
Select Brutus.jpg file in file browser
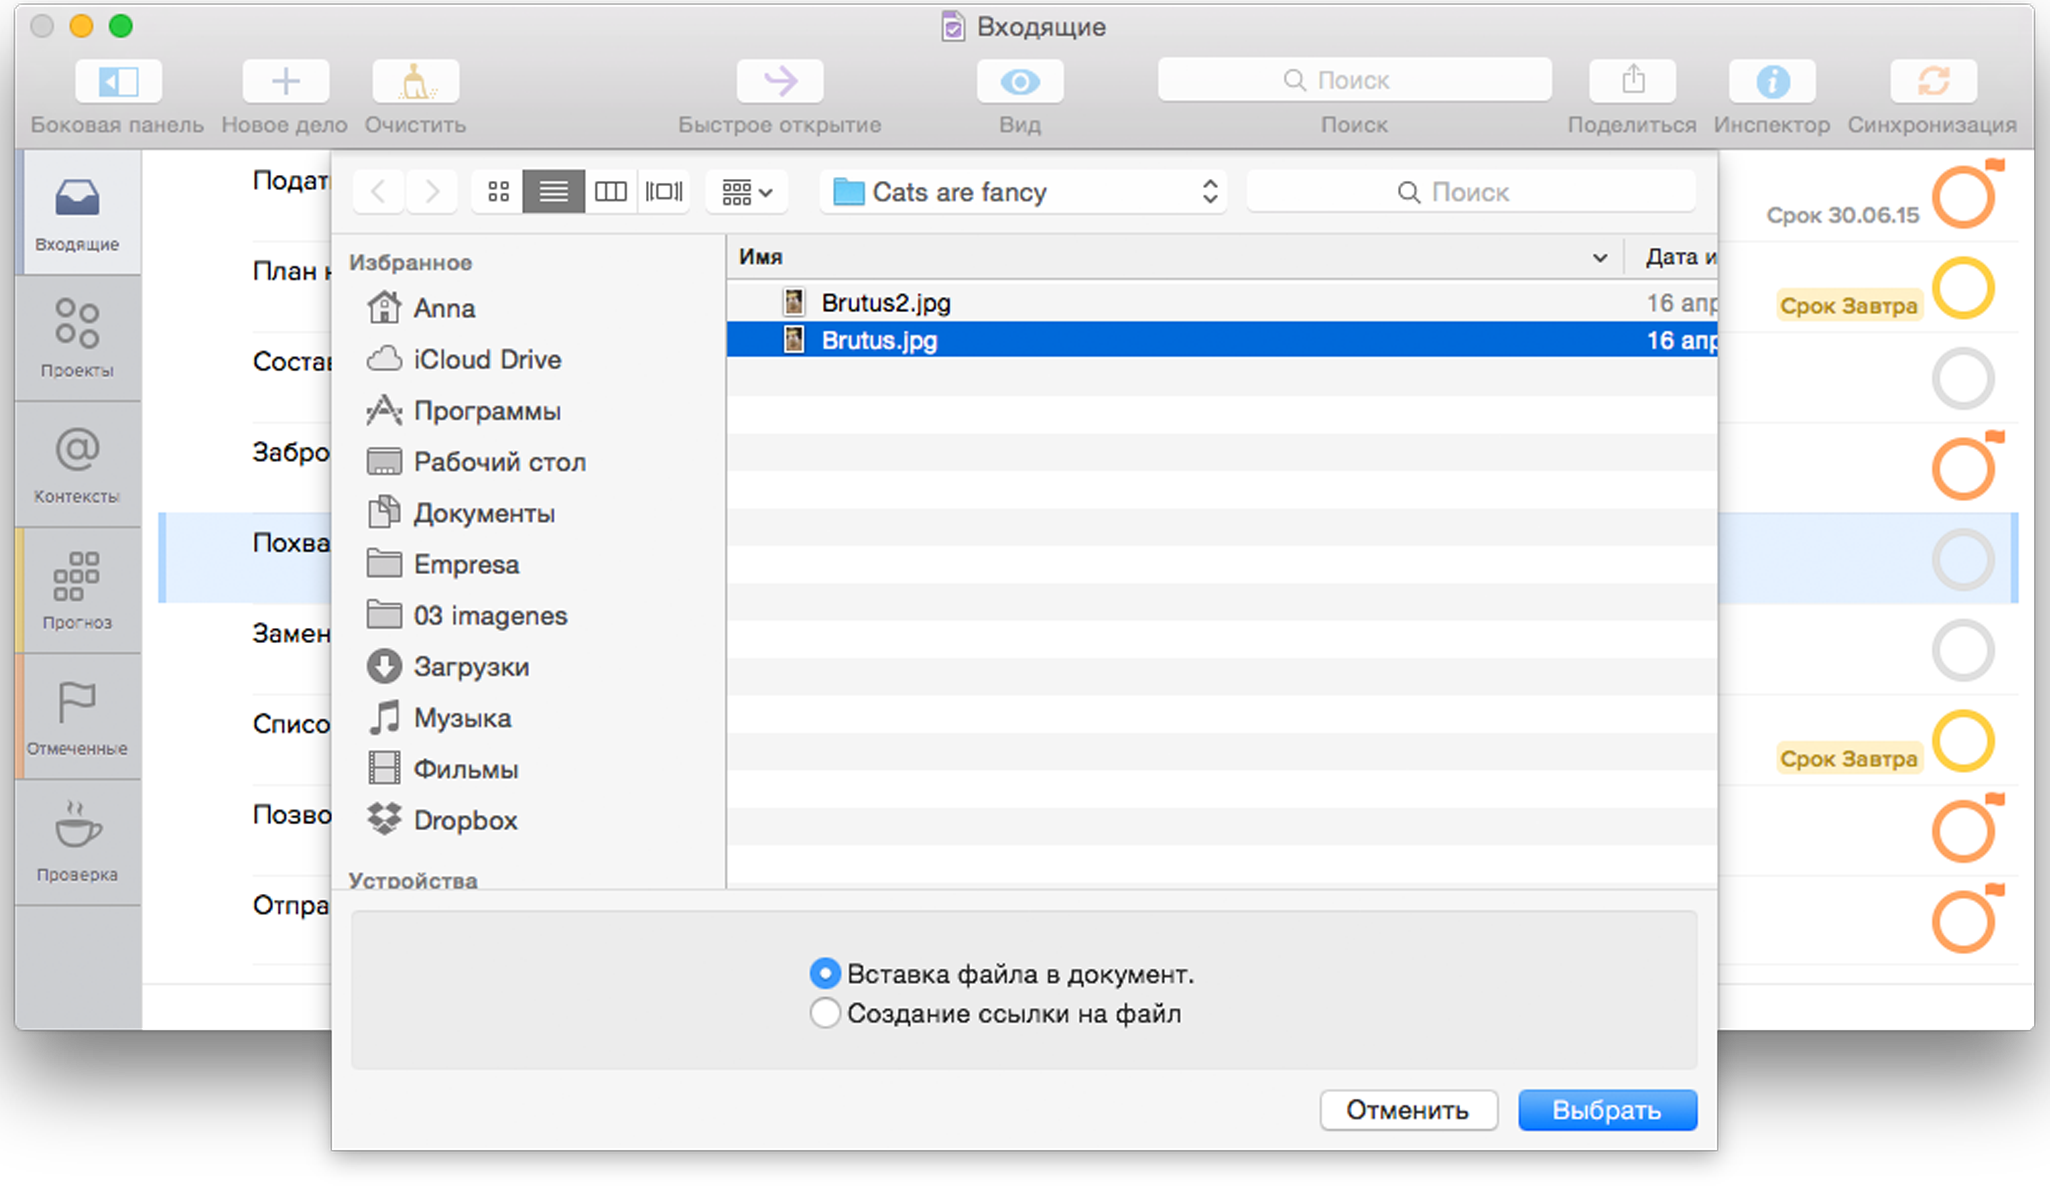coord(878,339)
